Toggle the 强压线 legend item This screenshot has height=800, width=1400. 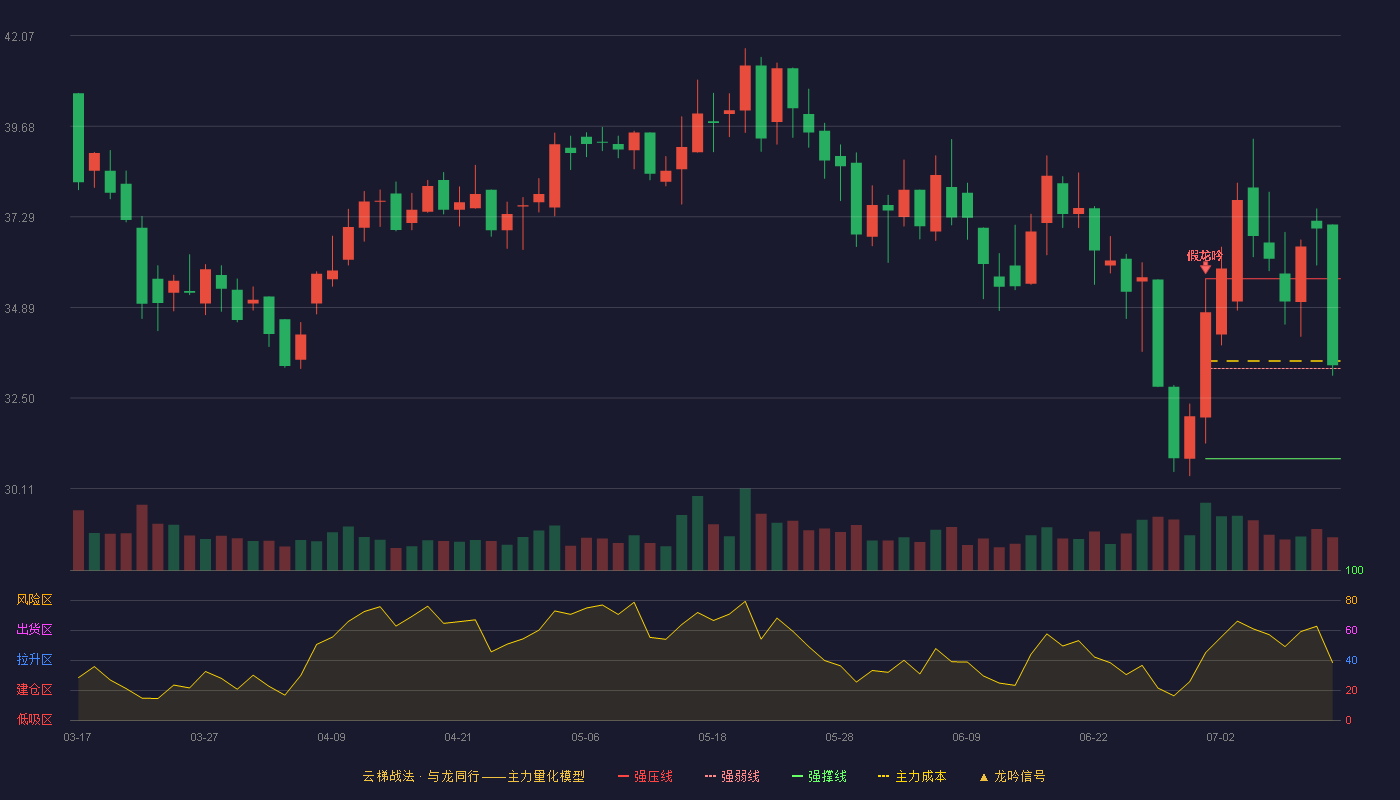click(645, 776)
